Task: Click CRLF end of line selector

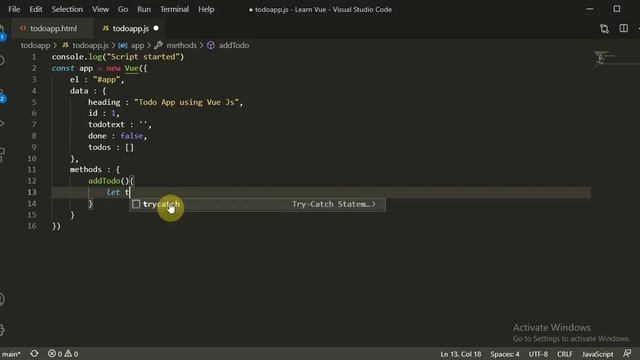Action: [x=564, y=354]
